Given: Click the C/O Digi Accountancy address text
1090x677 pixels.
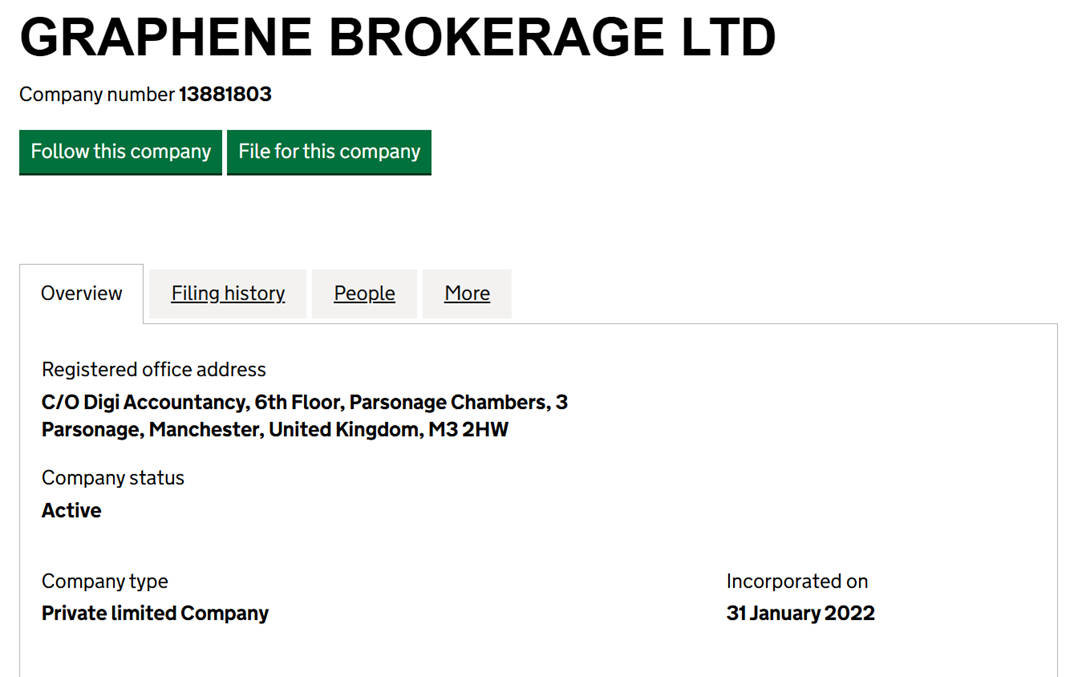Looking at the screenshot, I should [144, 402].
